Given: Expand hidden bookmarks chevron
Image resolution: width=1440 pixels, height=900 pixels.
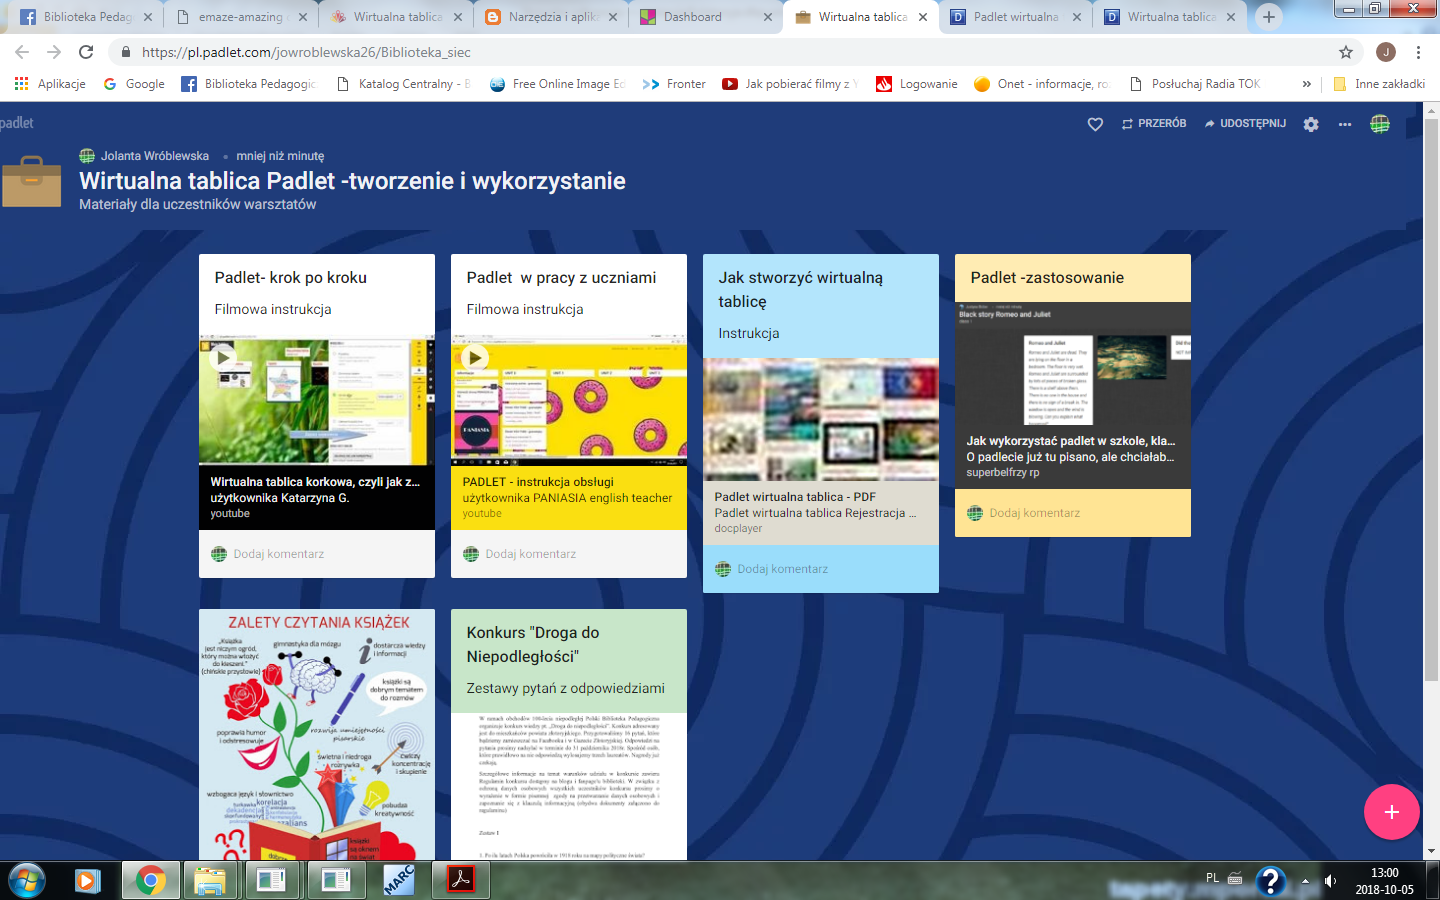Looking at the screenshot, I should point(1306,84).
